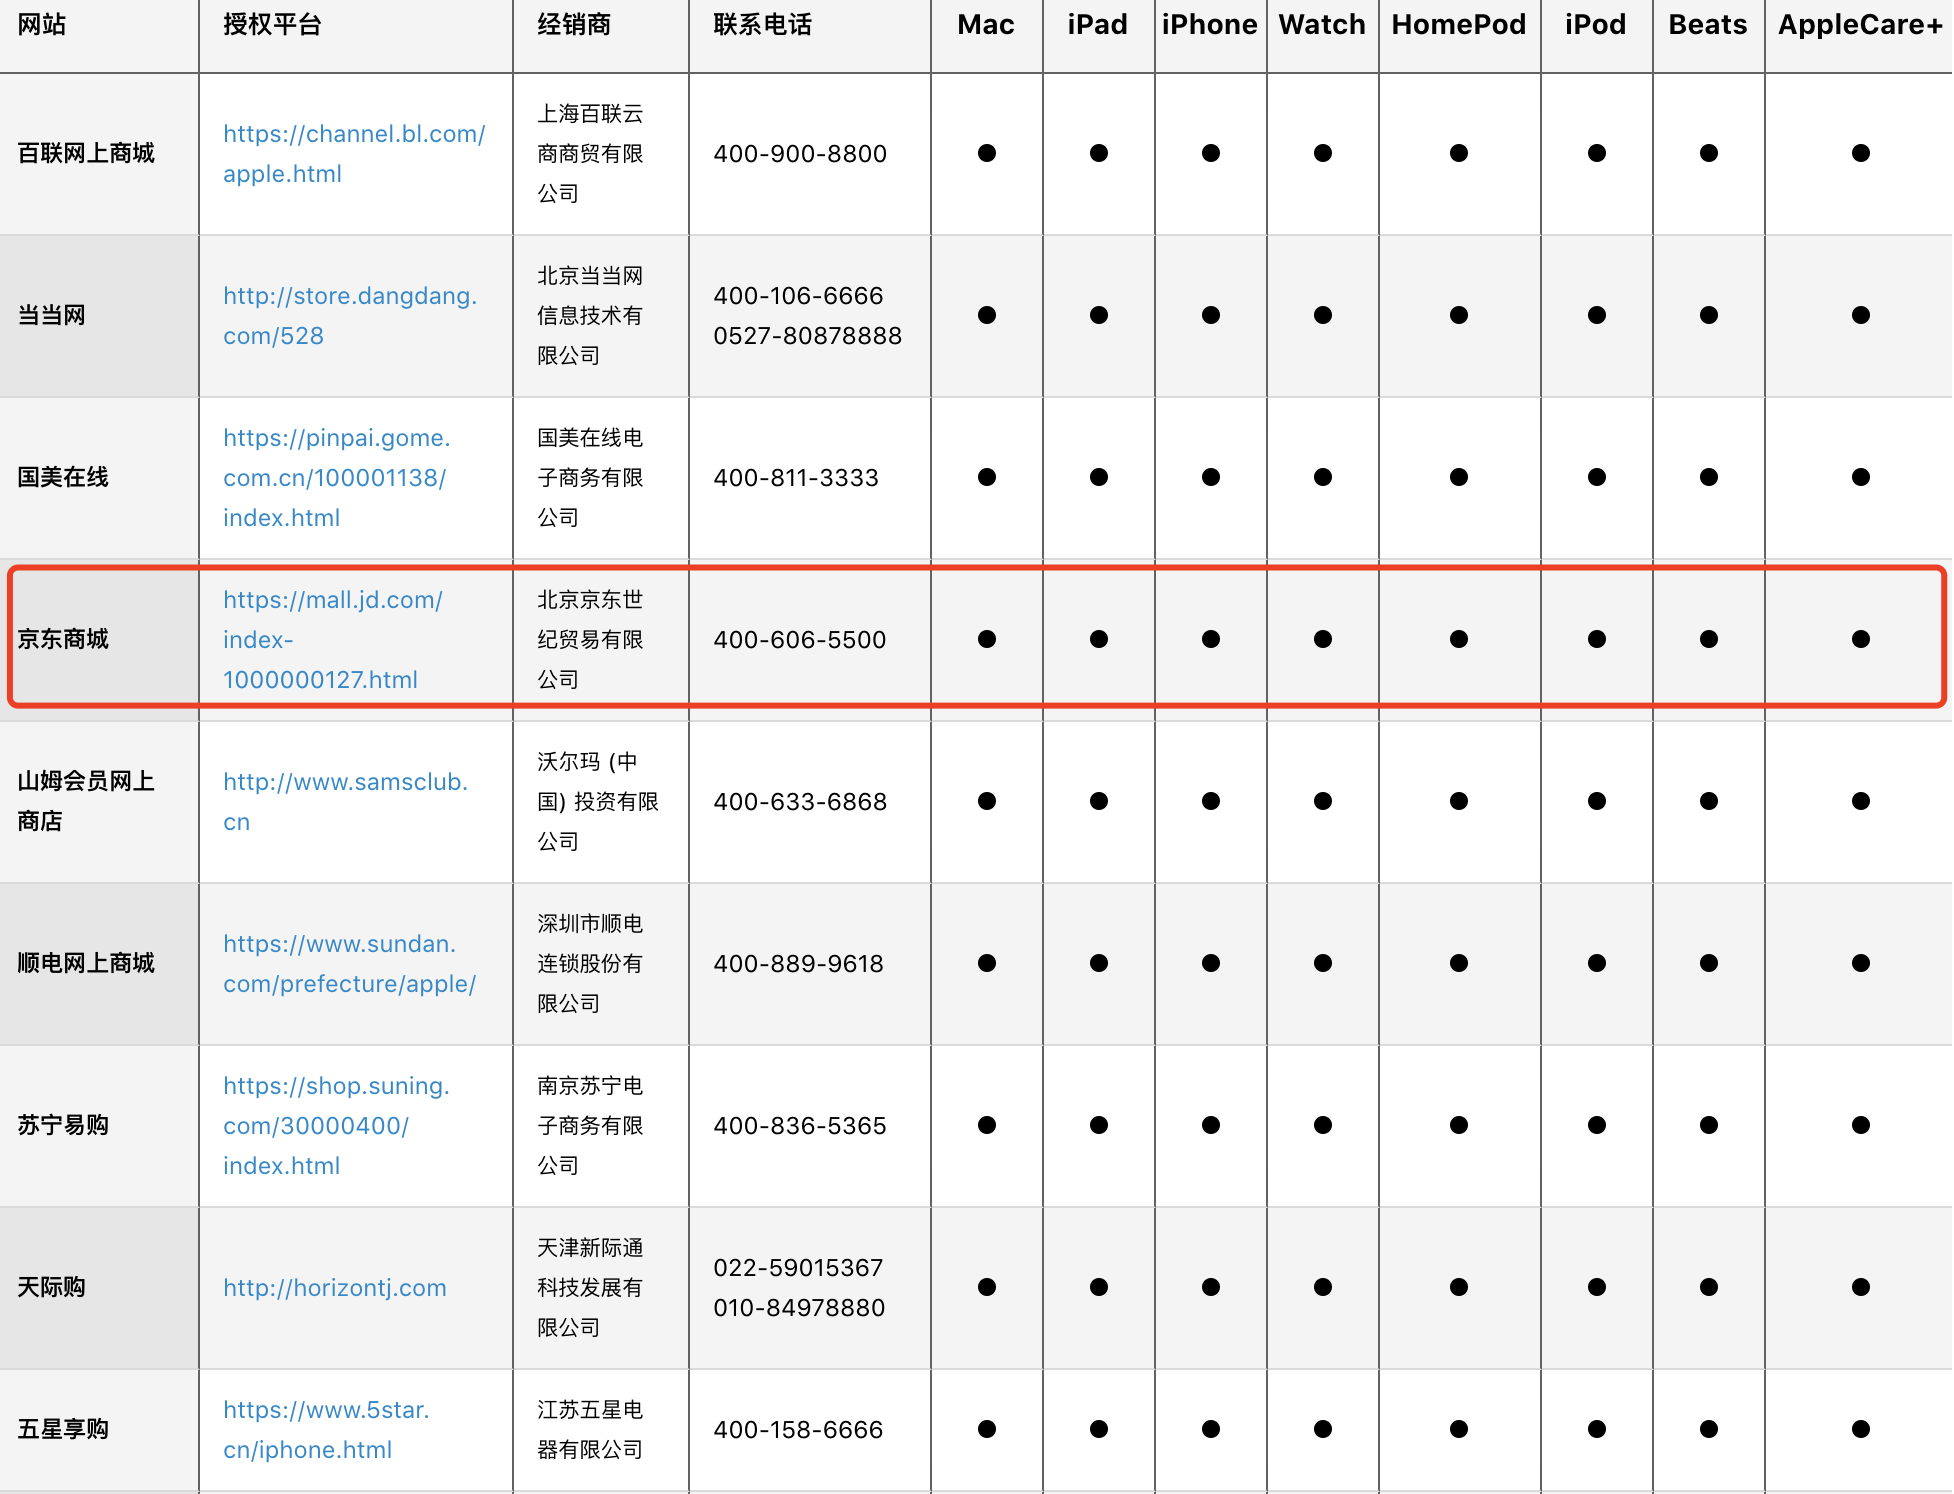Click the 授权平台 column header
Screen dimensions: 1954x1494
272,25
